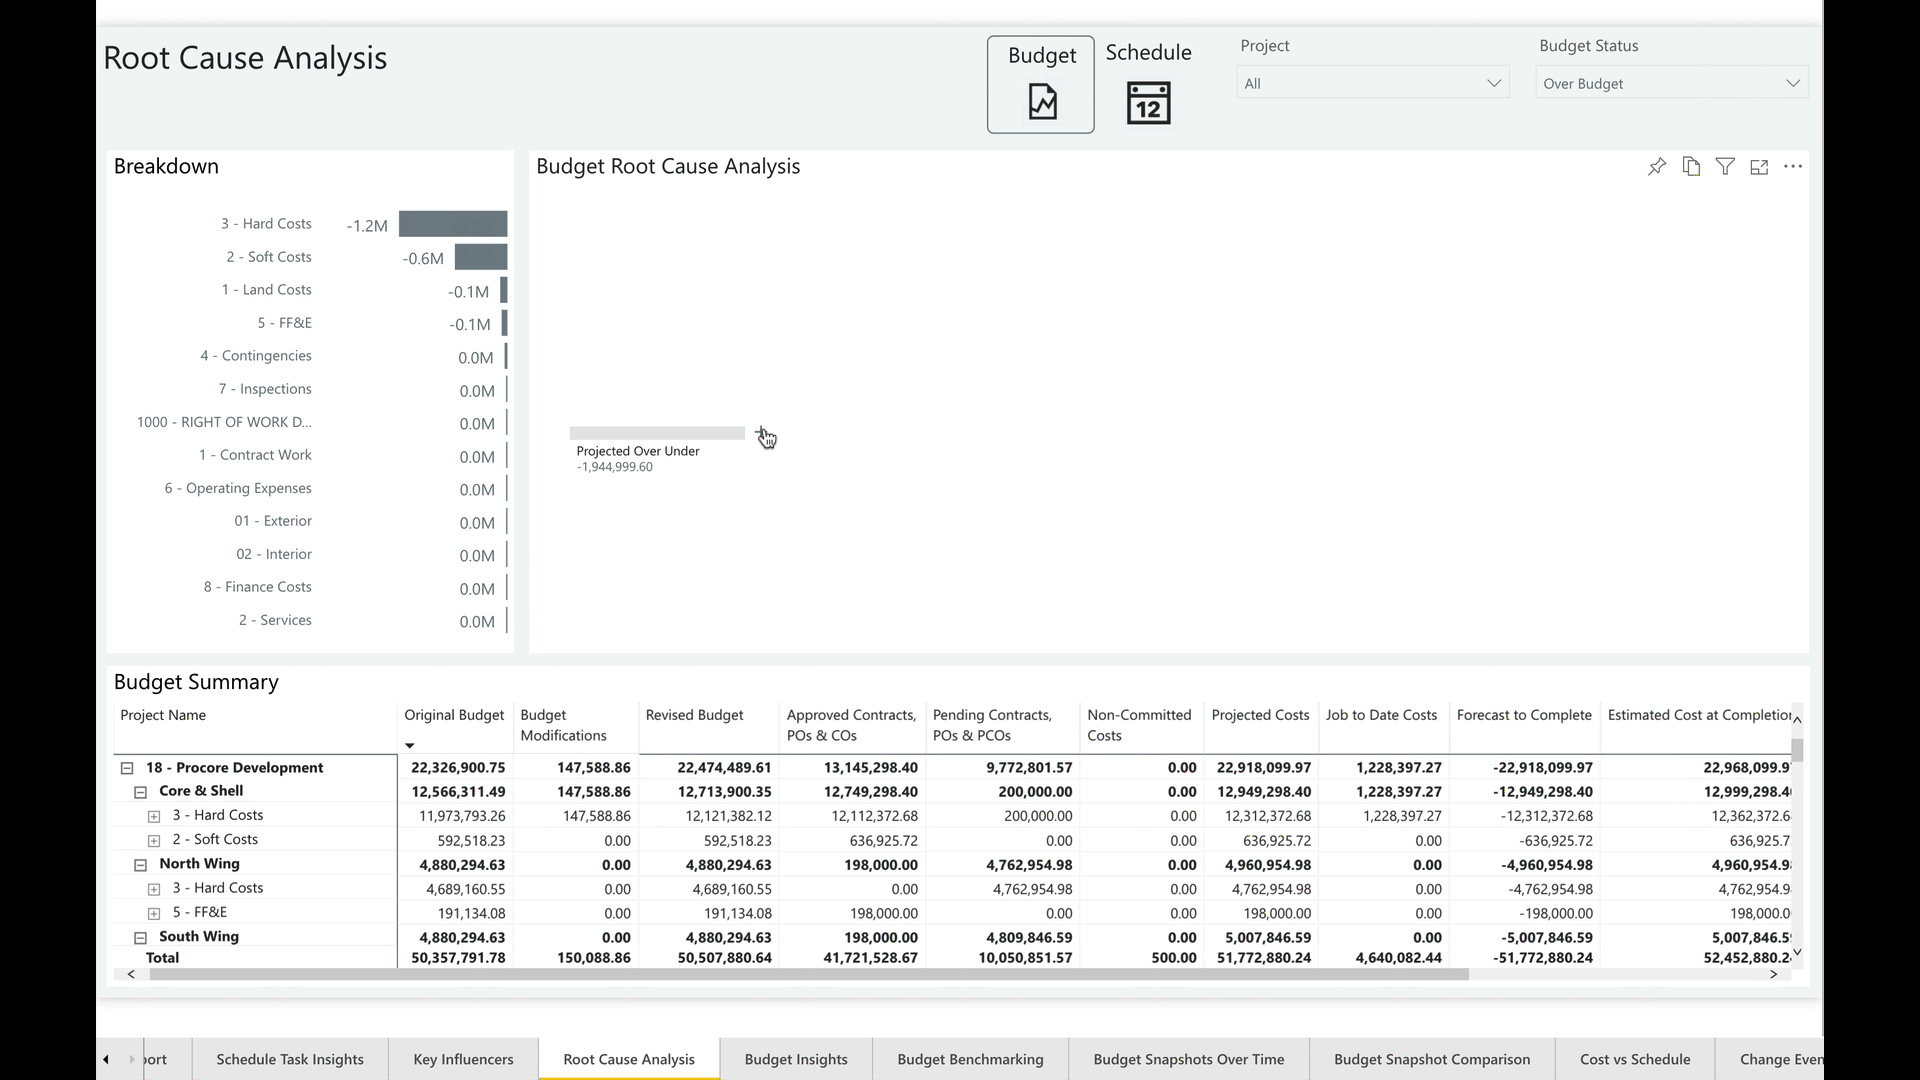This screenshot has height=1080, width=1920.
Task: Click plus icon beside Projected Over Under
Action: click(761, 432)
